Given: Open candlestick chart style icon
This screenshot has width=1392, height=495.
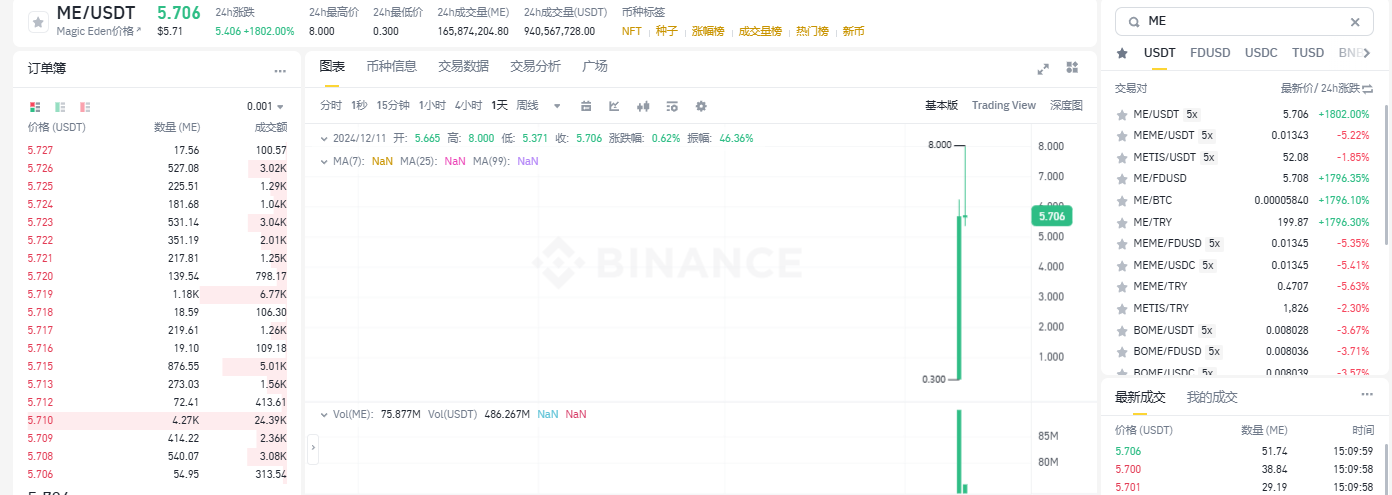Looking at the screenshot, I should tap(643, 106).
